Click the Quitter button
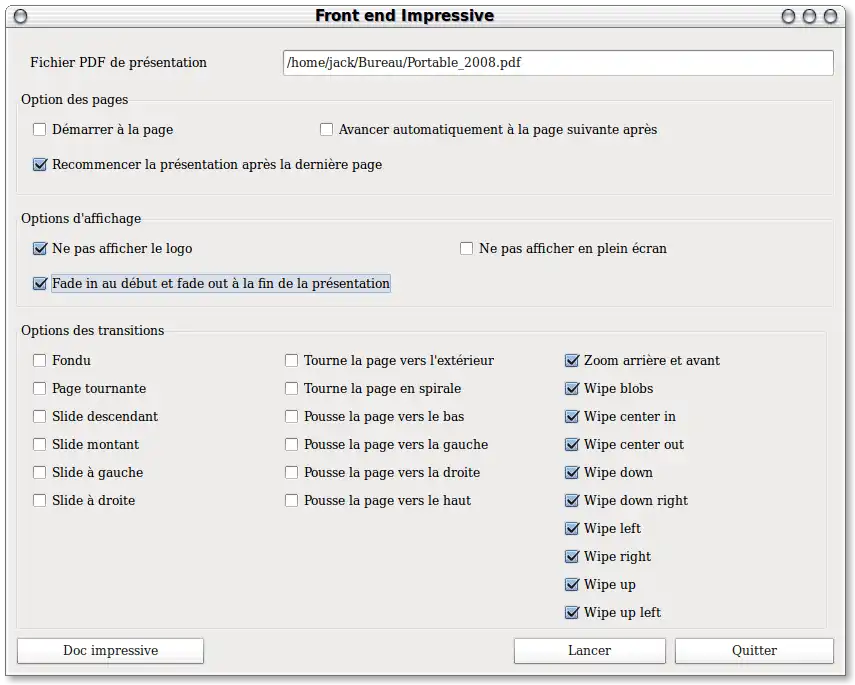Screen dimensions: 855x685 click(x=754, y=651)
